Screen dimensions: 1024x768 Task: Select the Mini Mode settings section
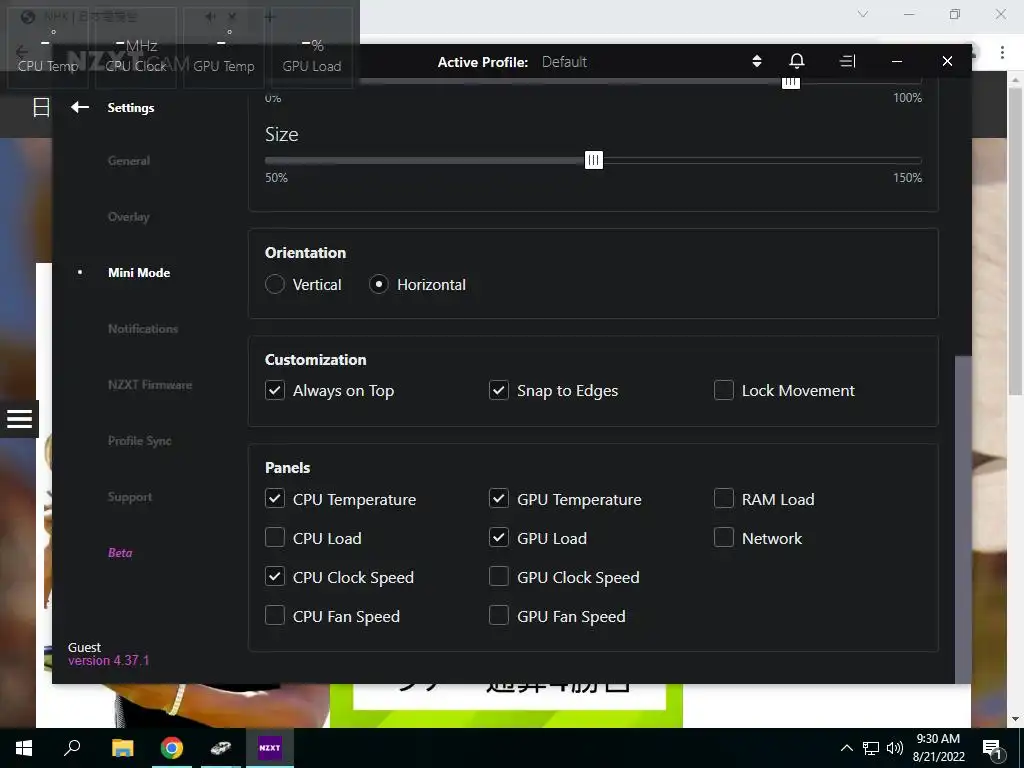pos(139,273)
